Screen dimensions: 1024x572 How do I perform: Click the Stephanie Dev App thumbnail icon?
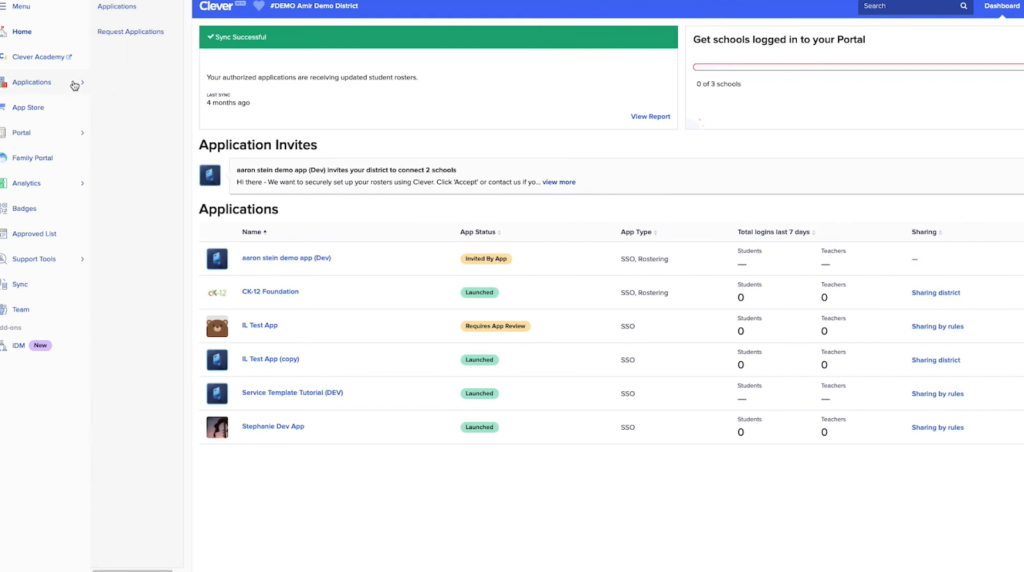point(217,427)
